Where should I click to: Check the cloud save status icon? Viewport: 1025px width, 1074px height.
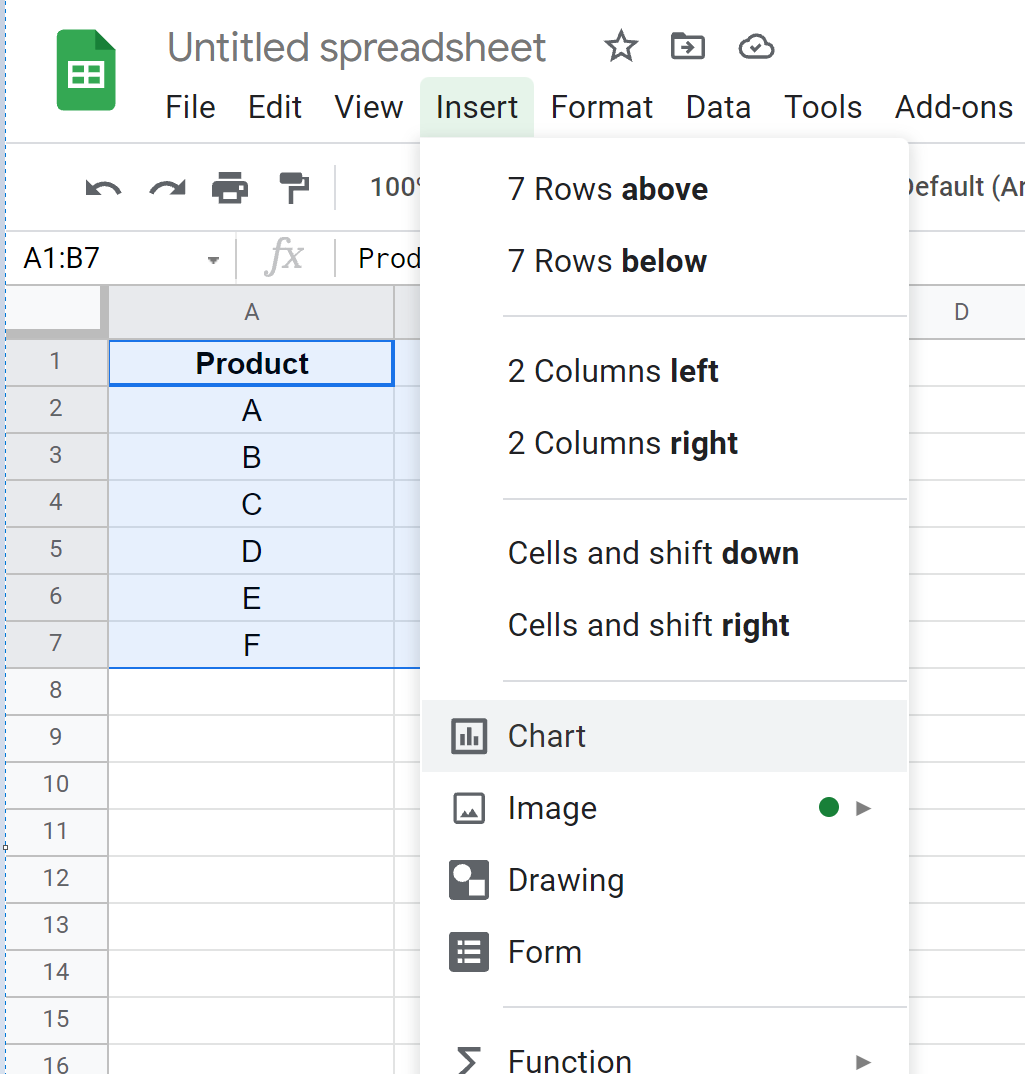(x=756, y=47)
